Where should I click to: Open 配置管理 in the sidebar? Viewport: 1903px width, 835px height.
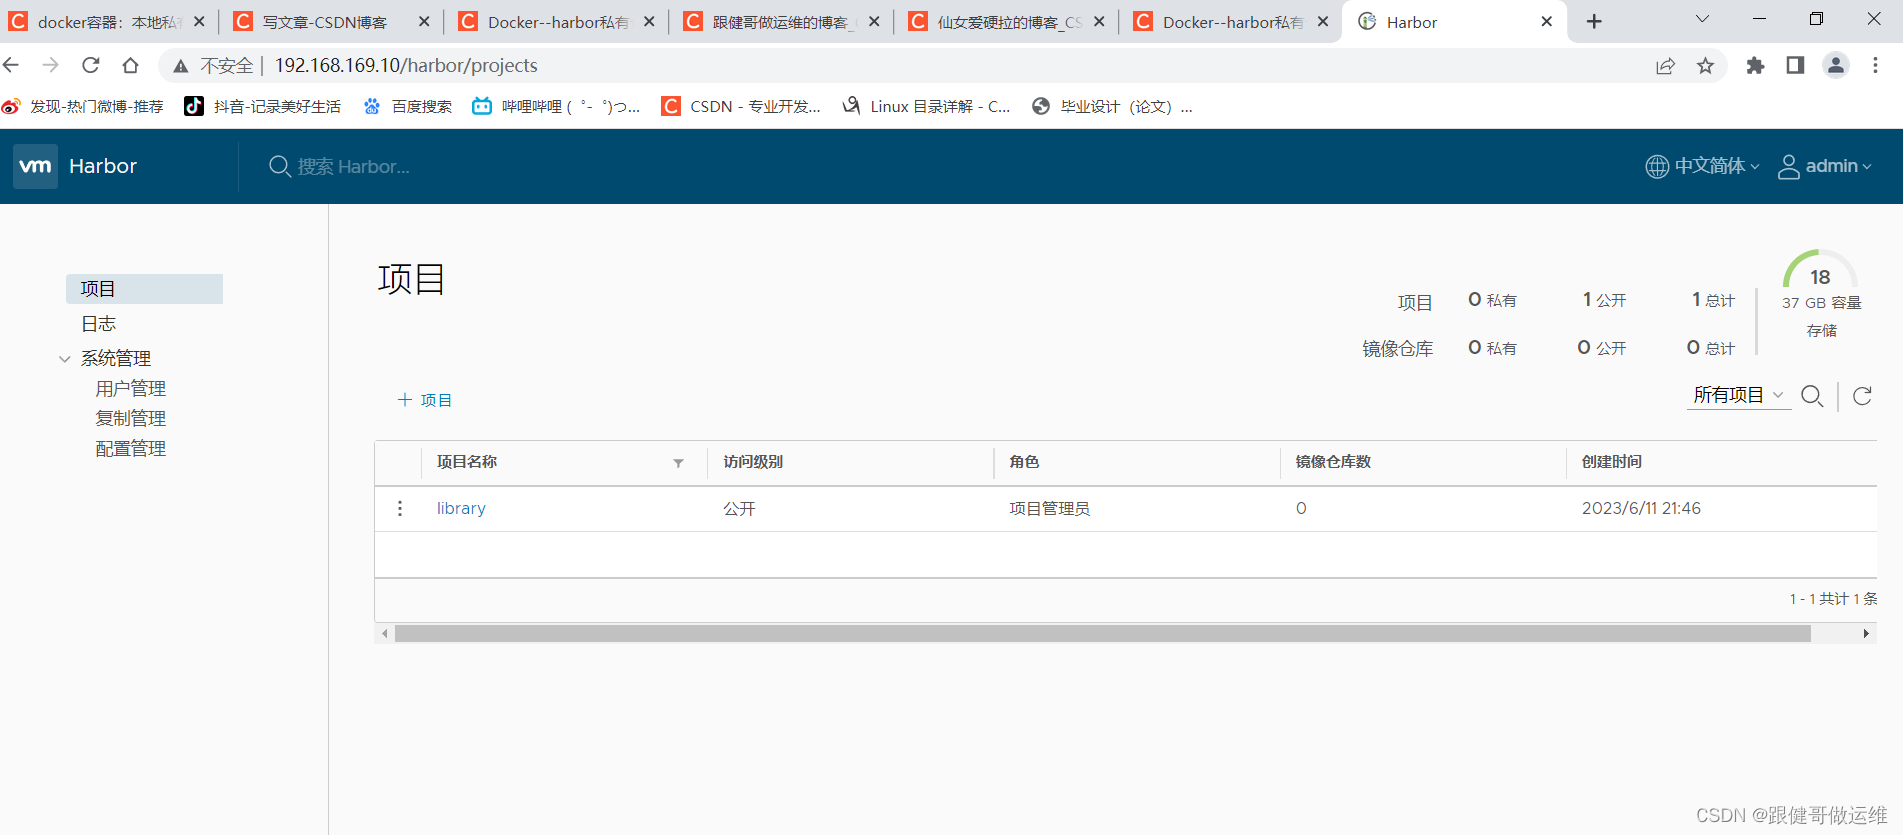click(x=131, y=448)
